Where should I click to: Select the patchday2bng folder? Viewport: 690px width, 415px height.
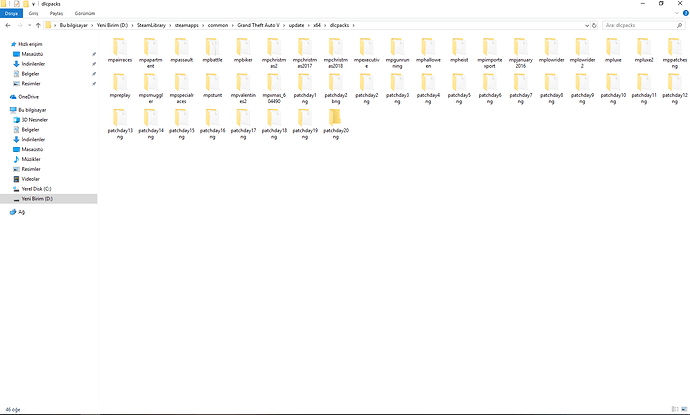point(335,88)
